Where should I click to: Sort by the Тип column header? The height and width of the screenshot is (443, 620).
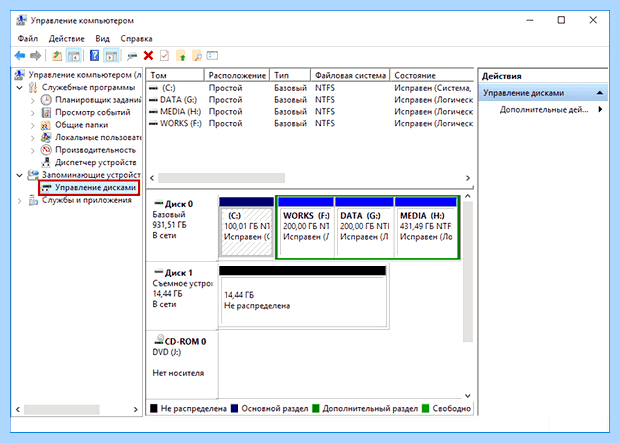(x=290, y=75)
